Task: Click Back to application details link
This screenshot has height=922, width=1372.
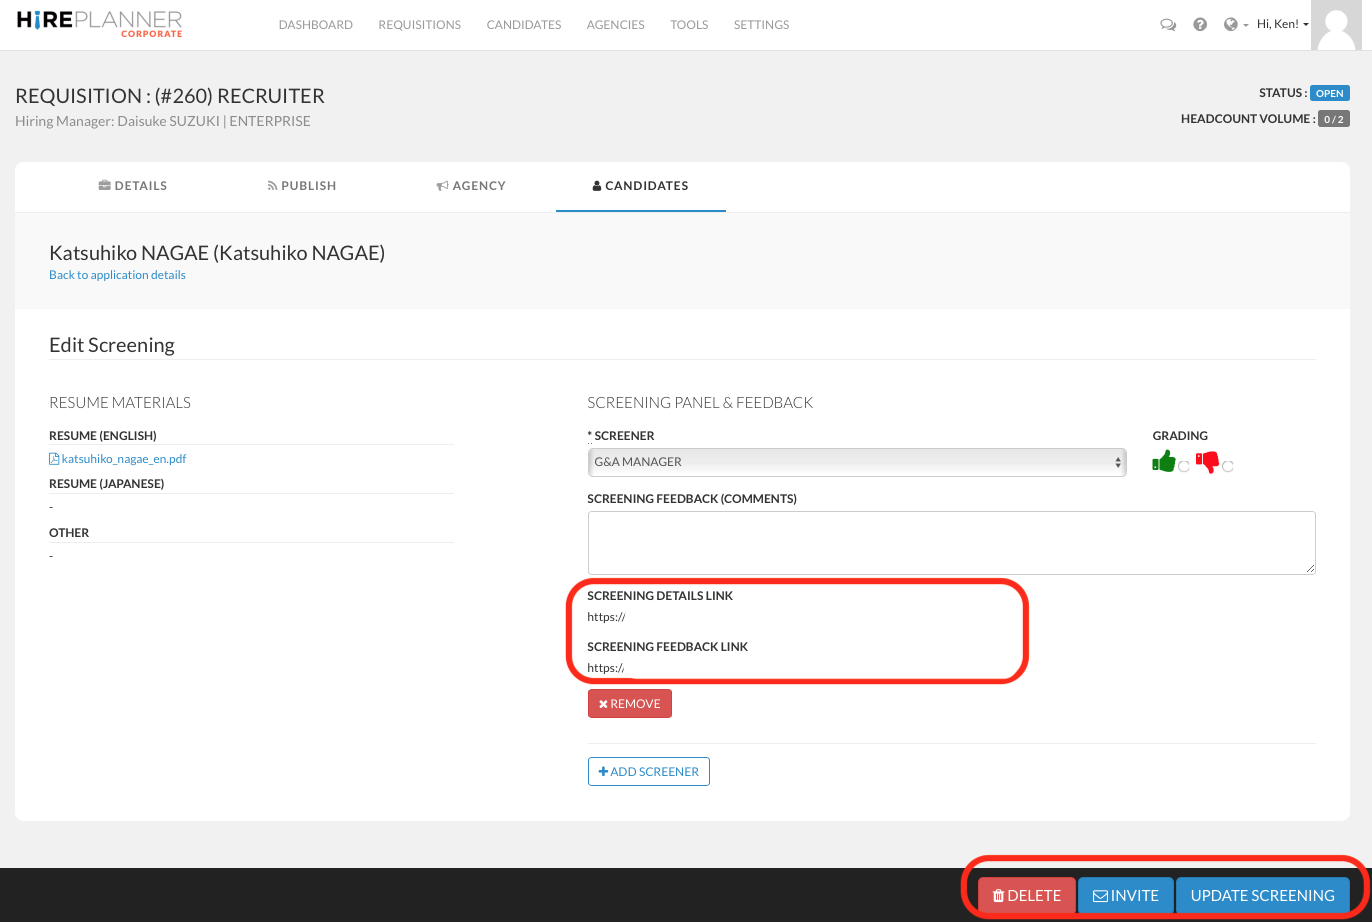Action: tap(117, 275)
